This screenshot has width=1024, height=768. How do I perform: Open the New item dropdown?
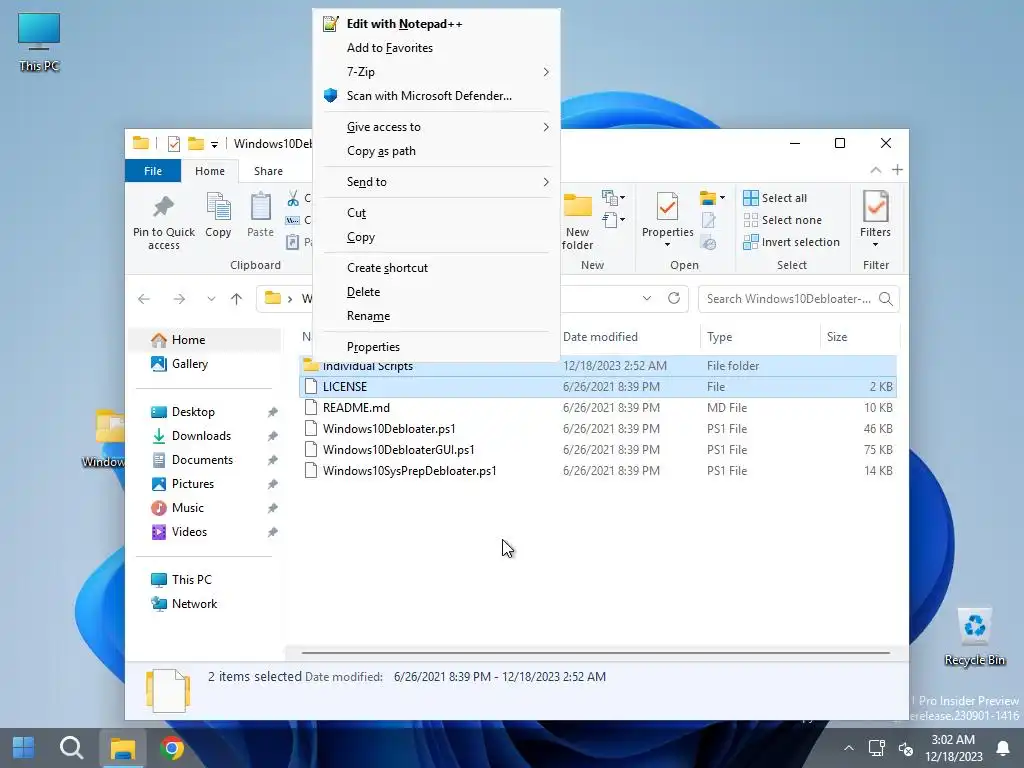pyautogui.click(x=613, y=197)
